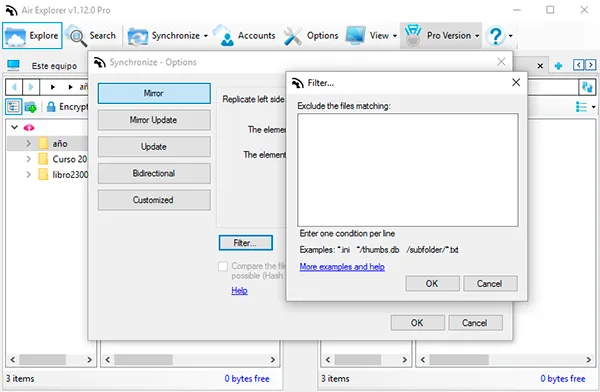Click the Filter... button in Synchronize Options

(246, 243)
